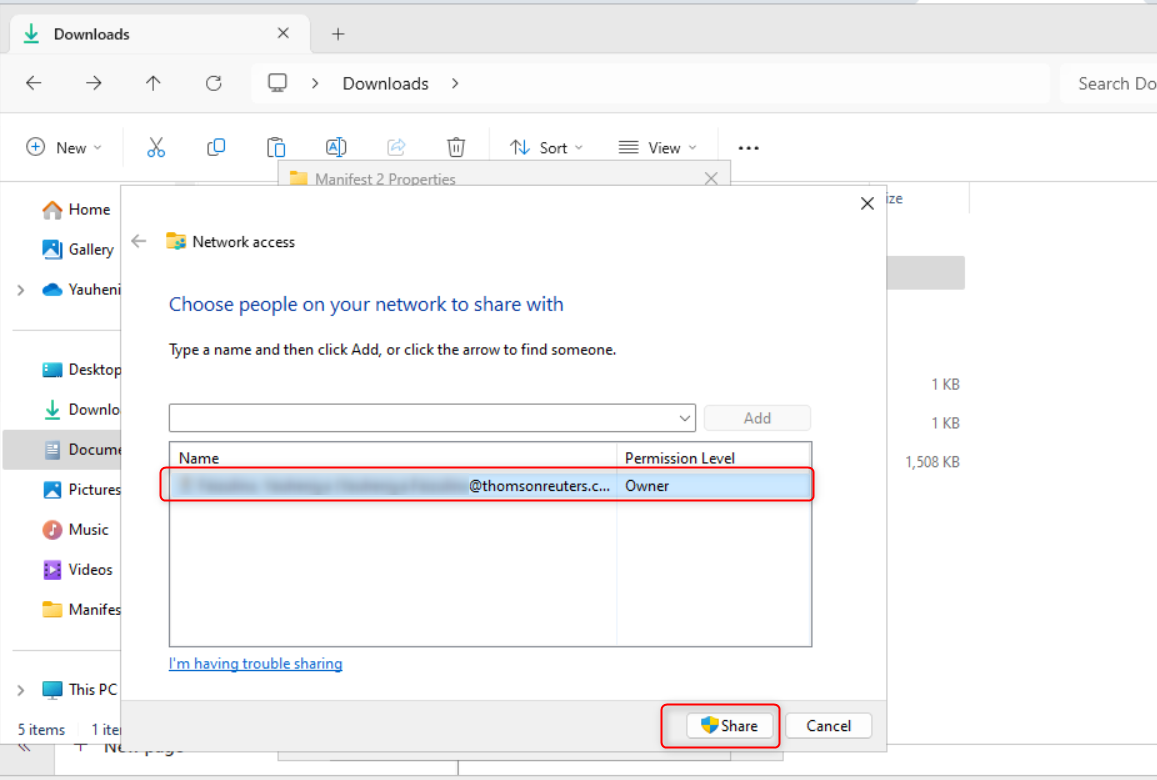
Task: Open the name dropdown arrow to find someone
Action: pos(685,418)
